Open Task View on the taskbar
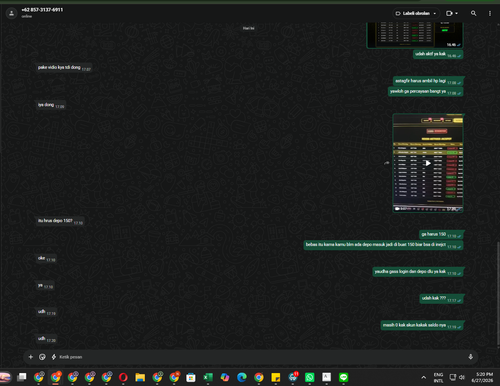 (x=22, y=377)
